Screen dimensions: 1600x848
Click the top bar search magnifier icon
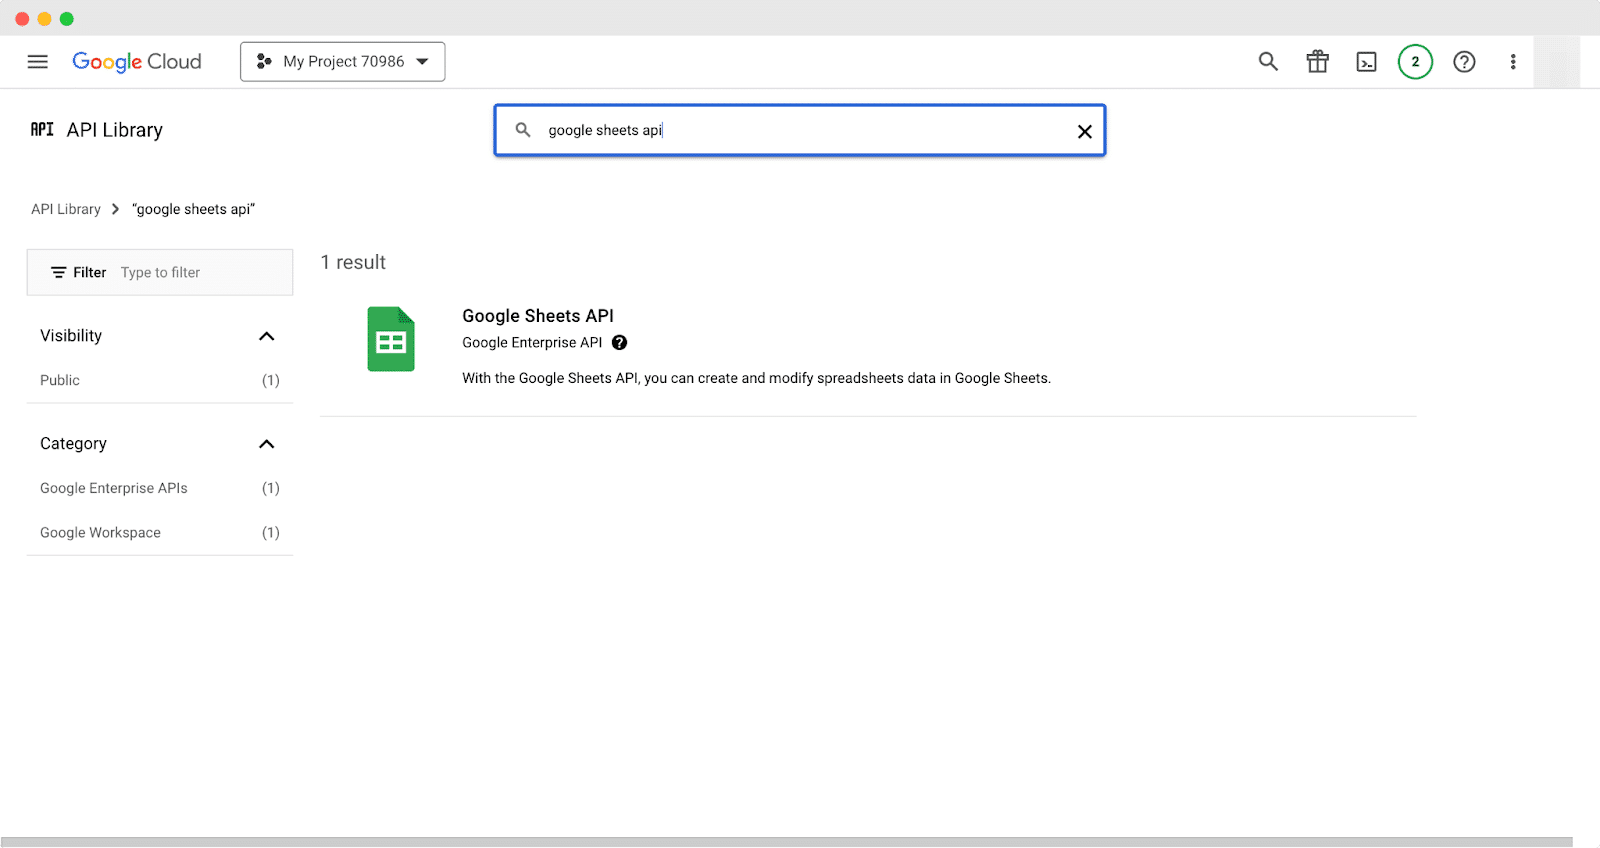(x=1268, y=62)
